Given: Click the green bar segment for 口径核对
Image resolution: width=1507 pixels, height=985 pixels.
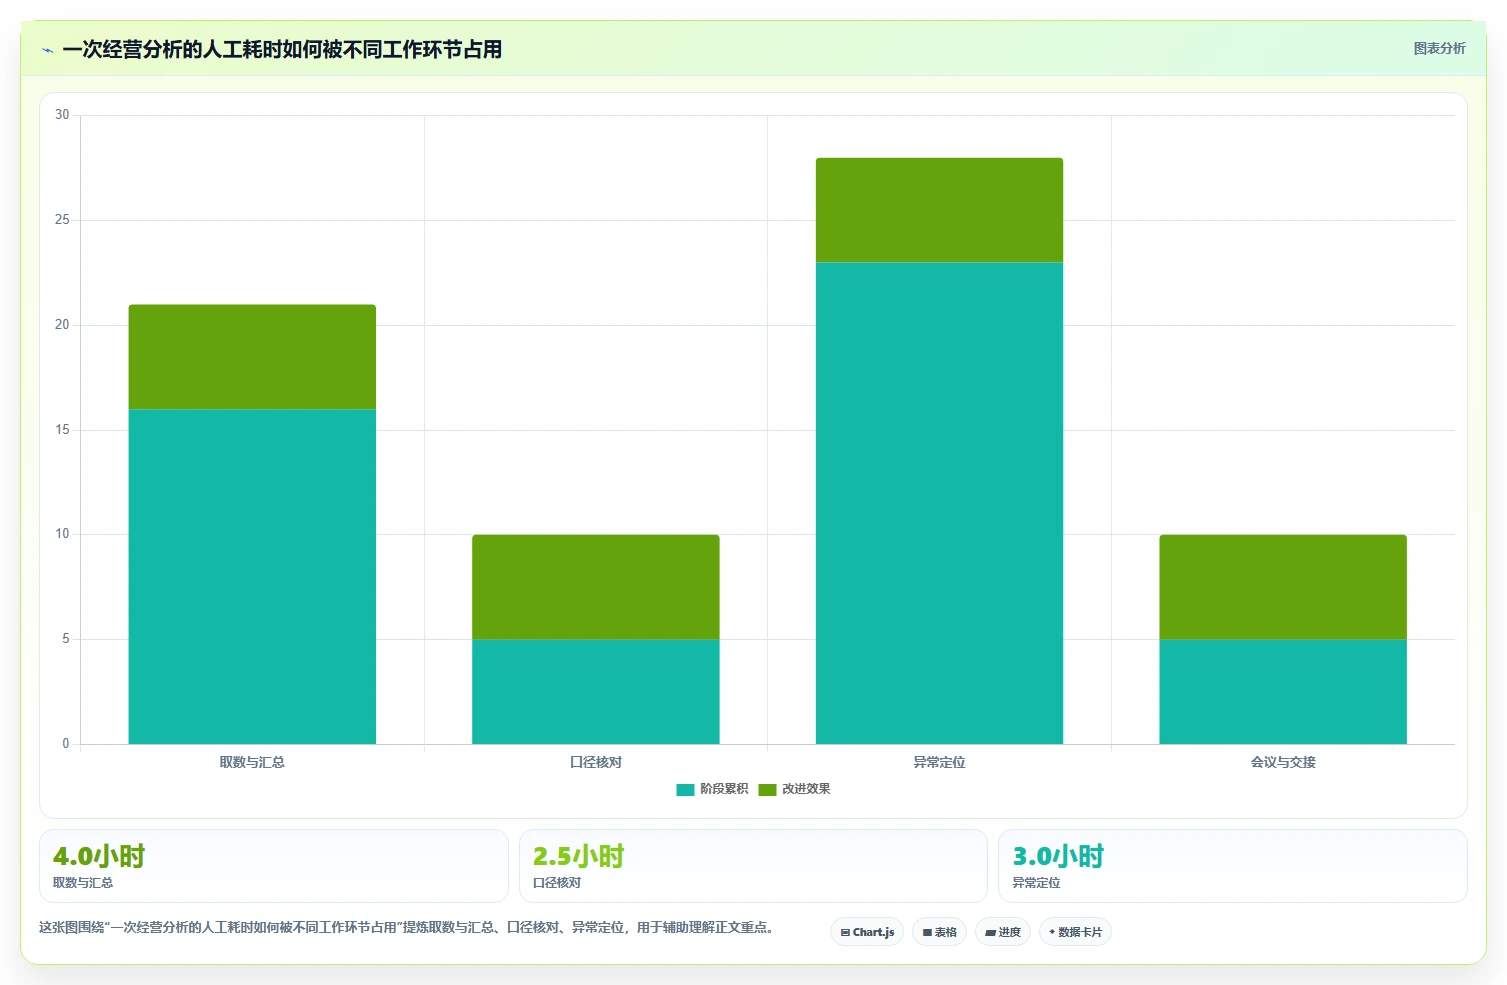Looking at the screenshot, I should [x=596, y=587].
